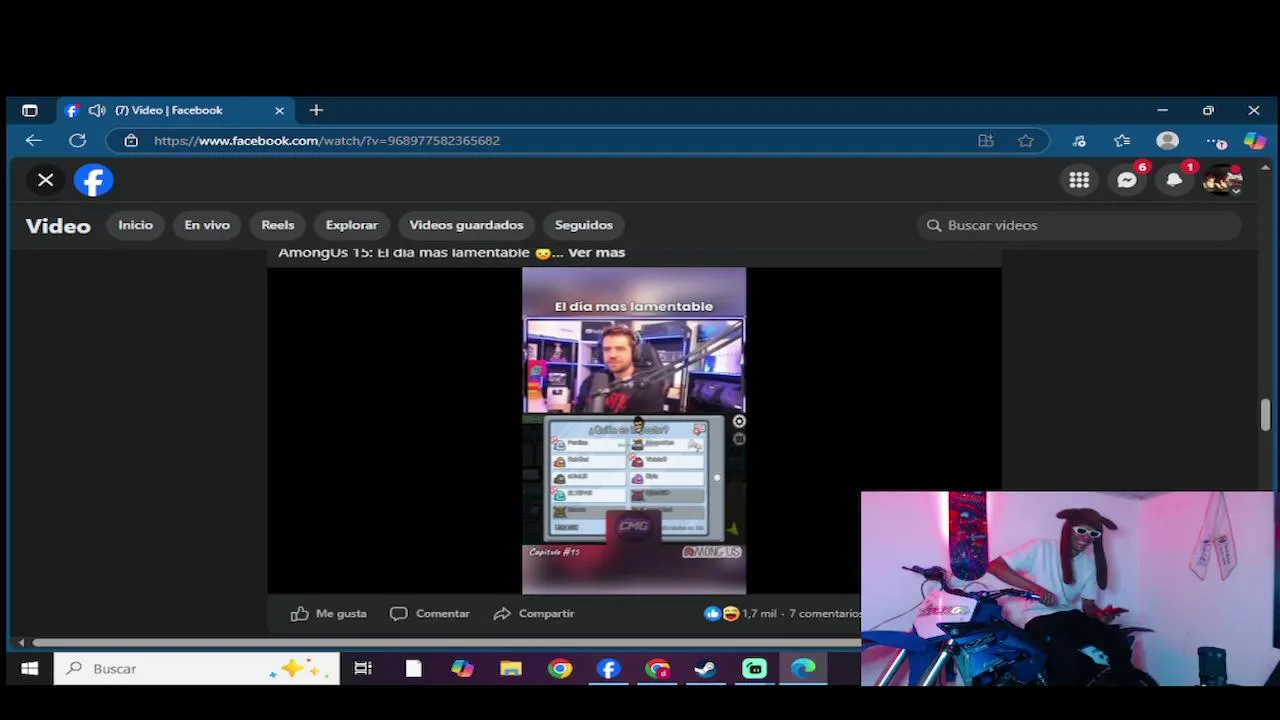Screen dimensions: 1280x720
Task: Select the Inicio tab in Video
Action: pos(136,225)
